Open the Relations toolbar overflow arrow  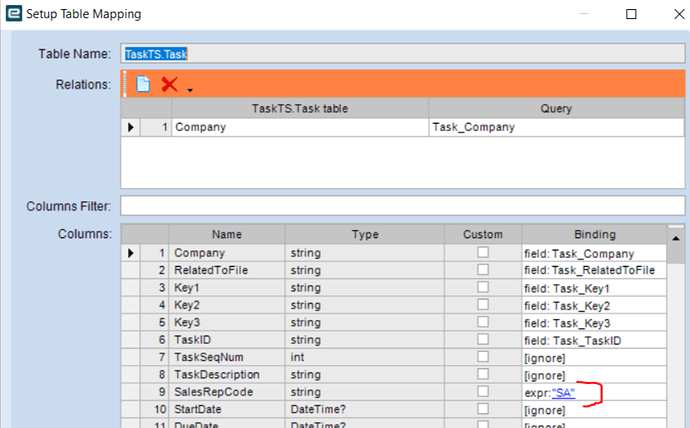point(190,90)
